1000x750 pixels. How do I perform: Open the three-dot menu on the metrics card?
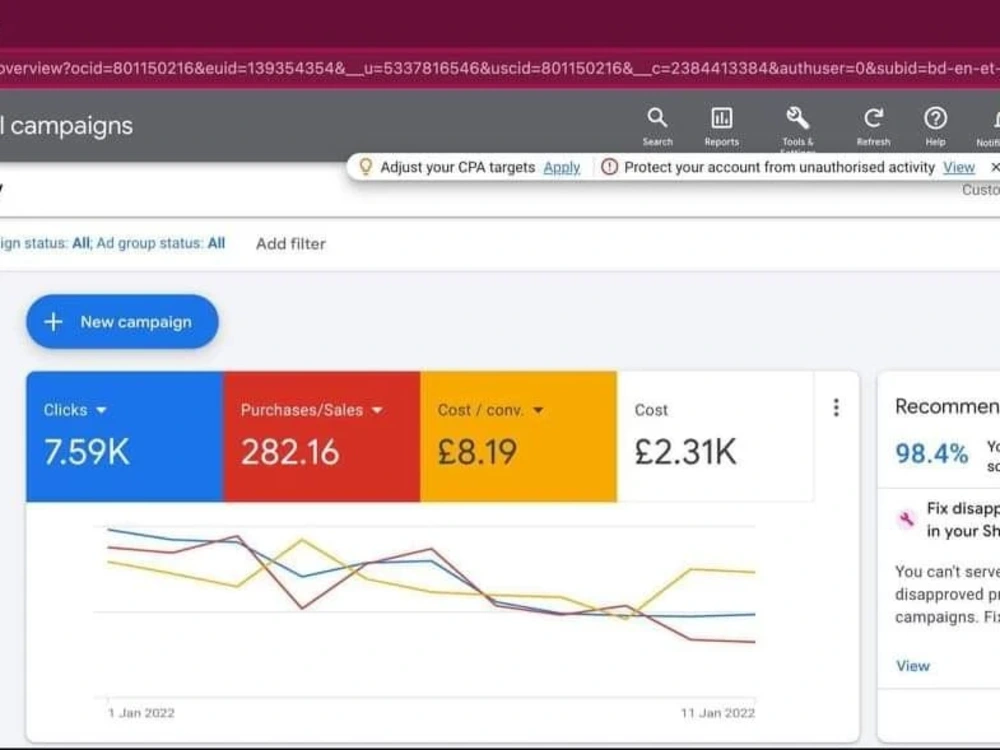836,408
